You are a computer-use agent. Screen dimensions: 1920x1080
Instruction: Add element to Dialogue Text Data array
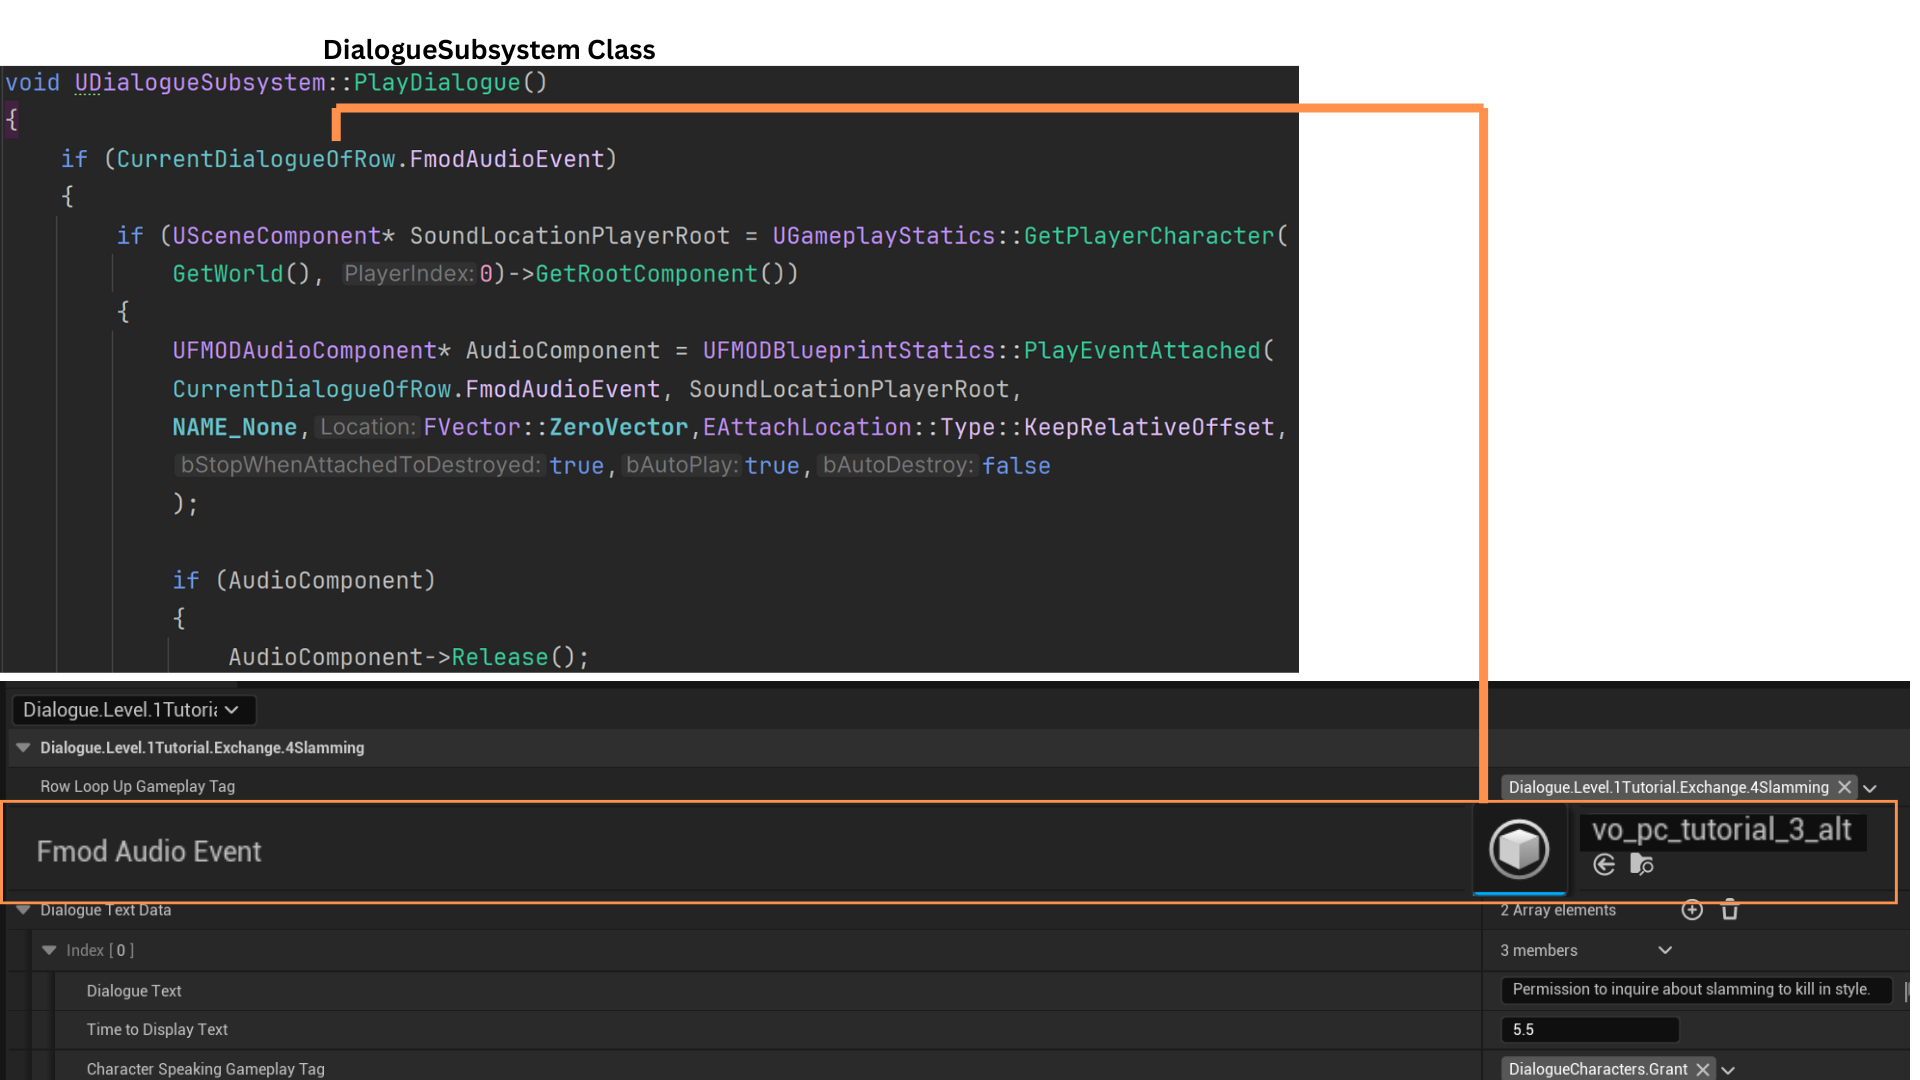click(x=1692, y=910)
